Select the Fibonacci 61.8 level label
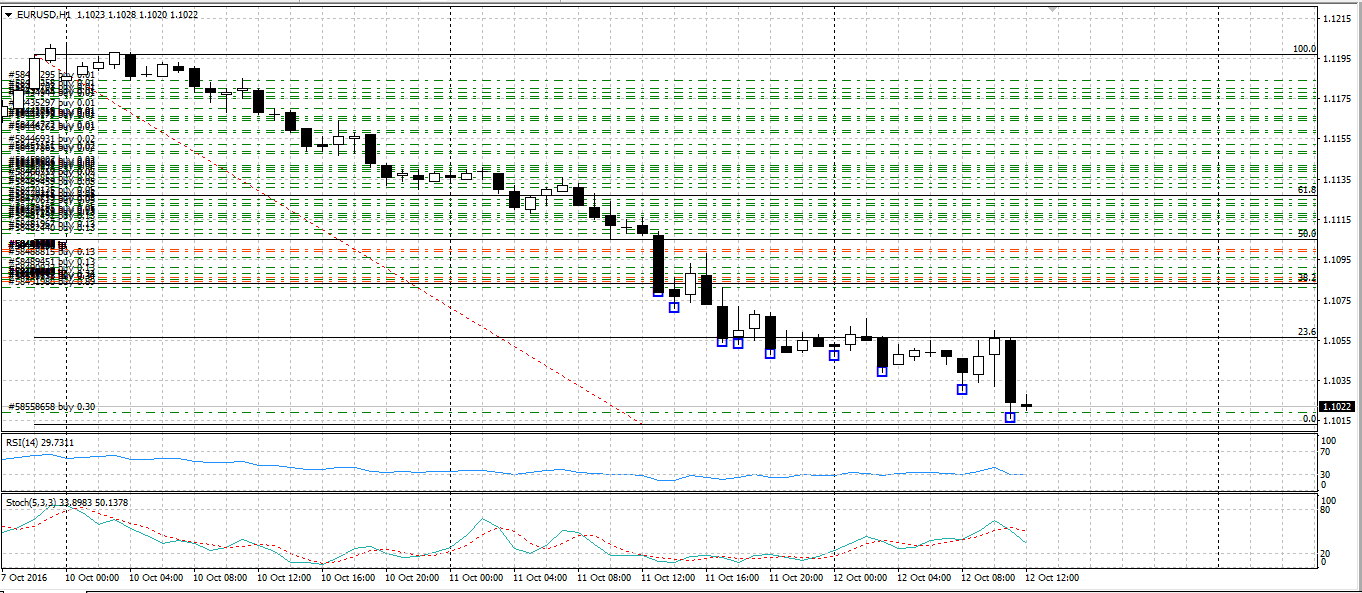 coord(1307,189)
